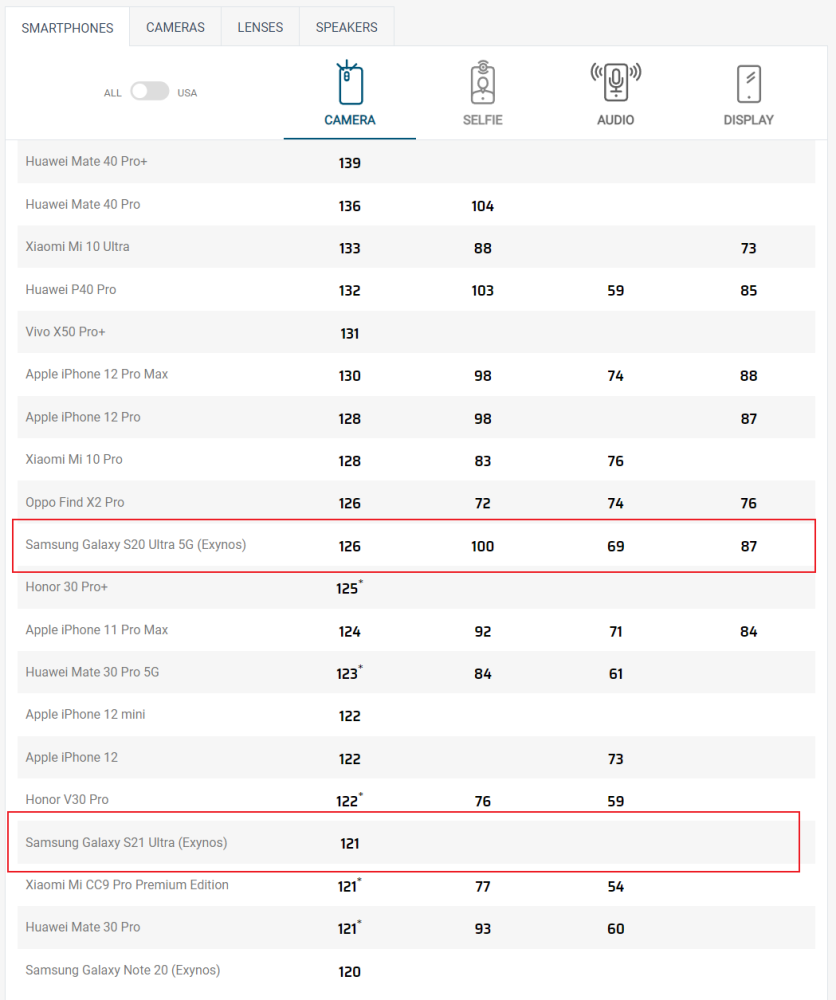Select Vivo X50 Pro+ in list
Screen dimensions: 836x1000
click(65, 332)
